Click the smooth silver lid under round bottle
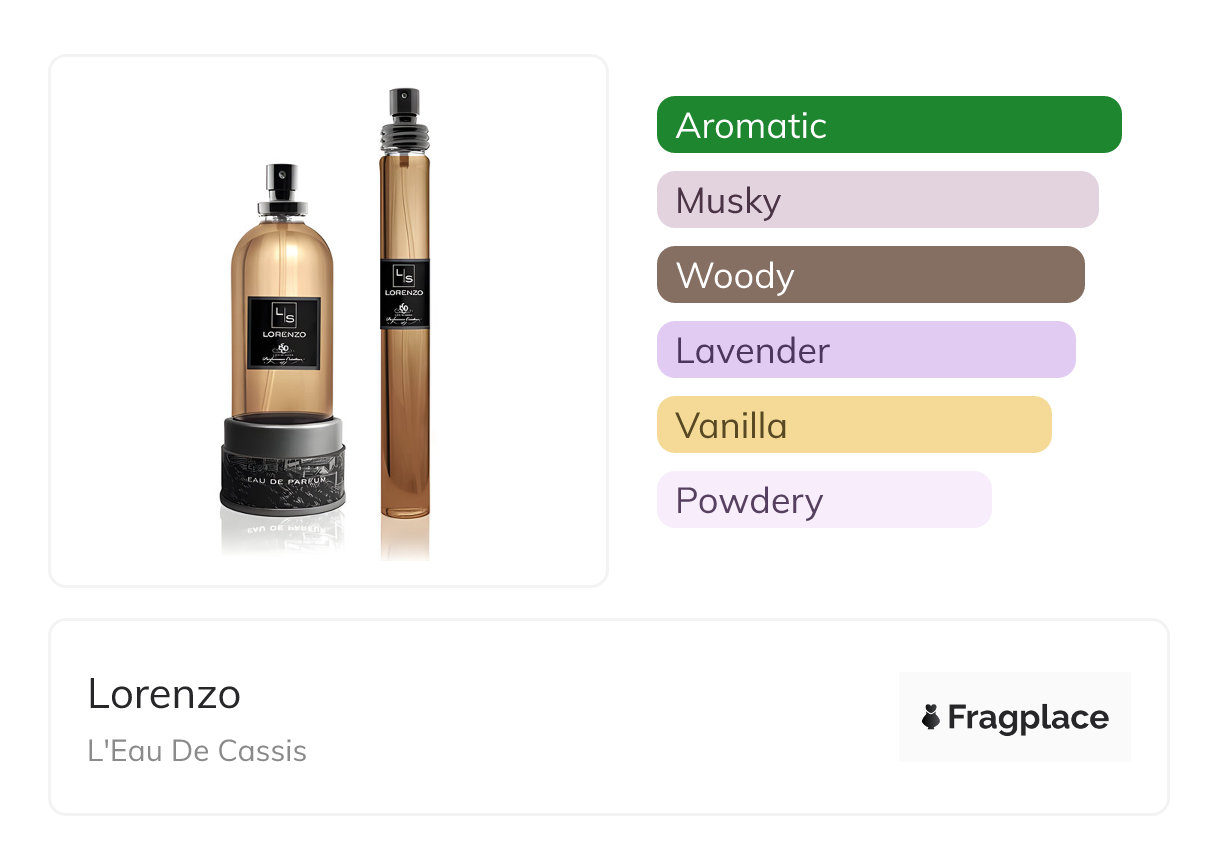 [283, 435]
